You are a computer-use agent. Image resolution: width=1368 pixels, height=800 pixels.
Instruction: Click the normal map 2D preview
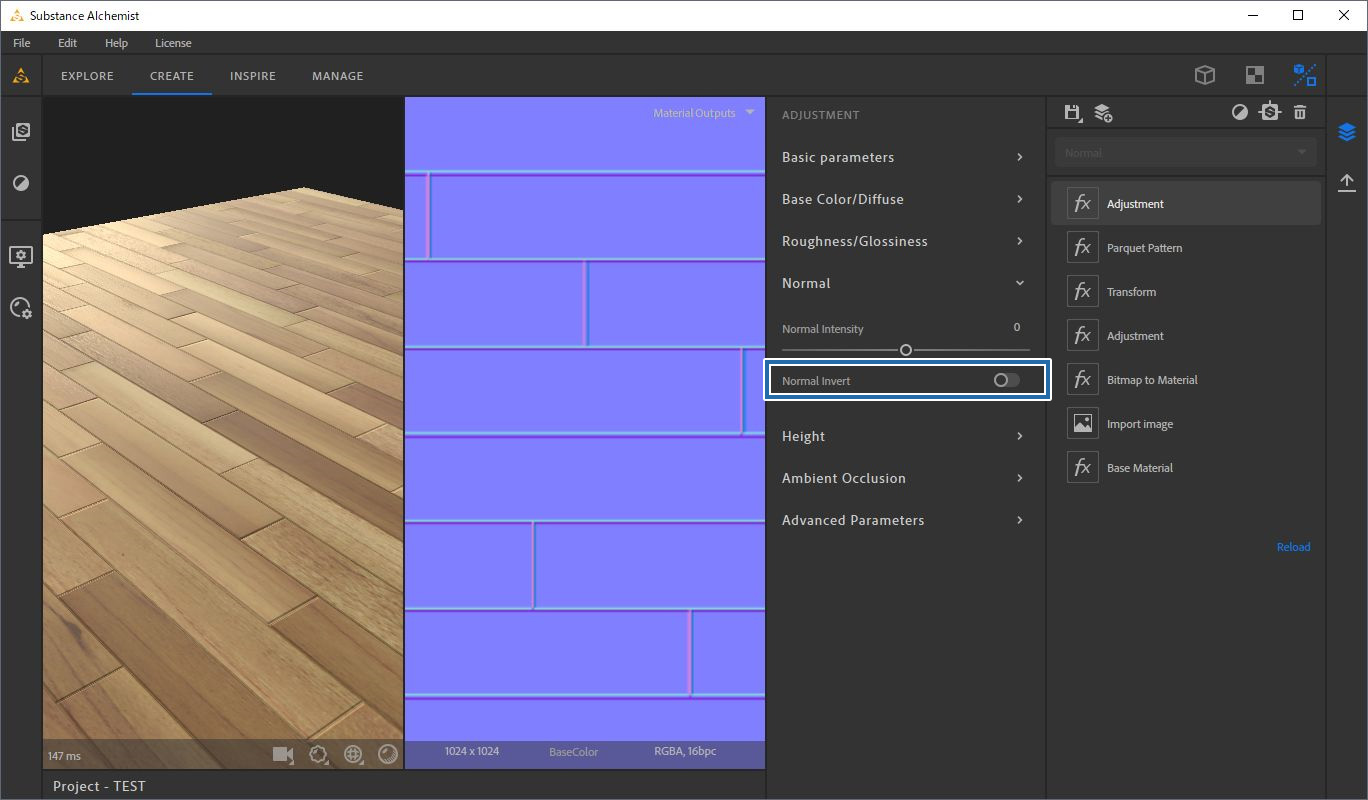(x=585, y=432)
